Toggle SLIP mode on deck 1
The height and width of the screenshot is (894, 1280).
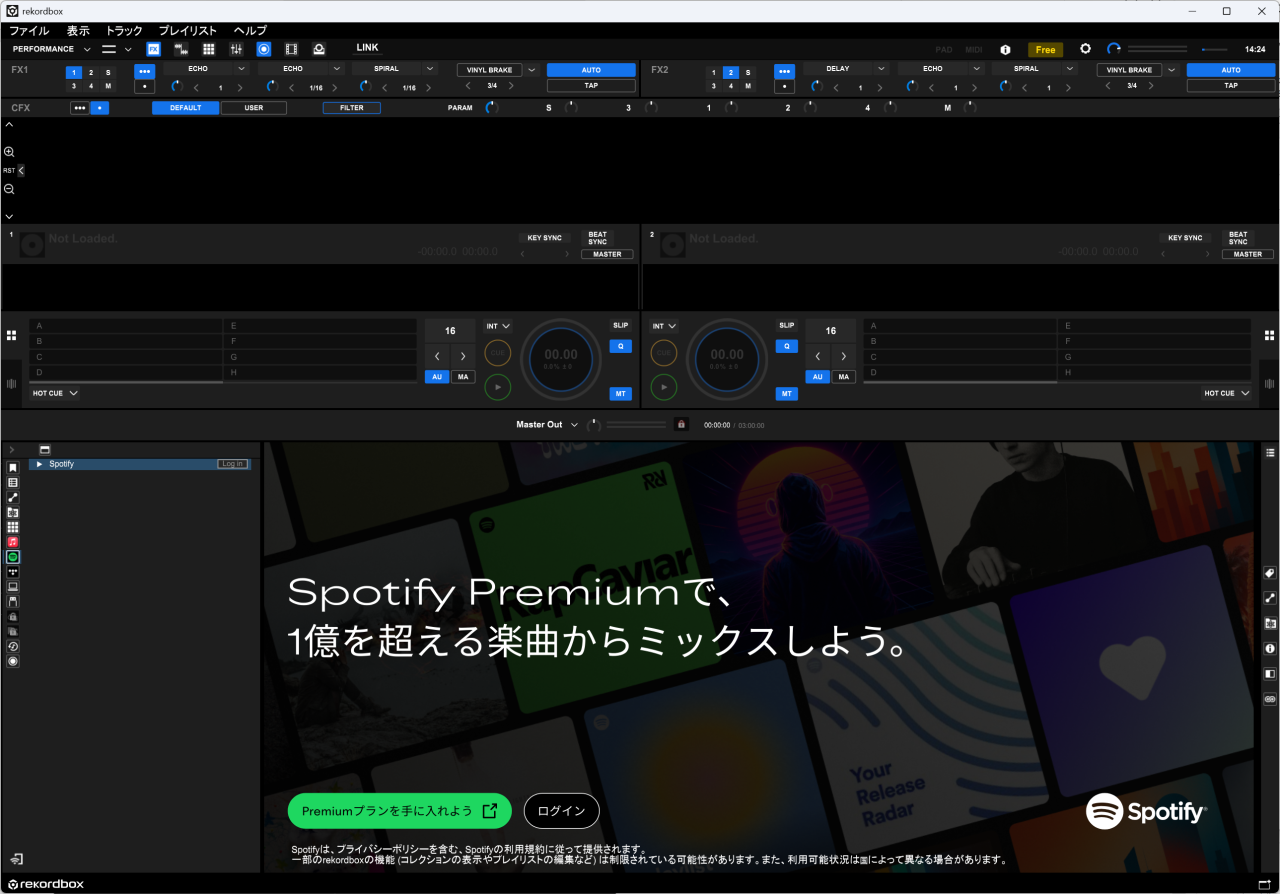click(621, 326)
